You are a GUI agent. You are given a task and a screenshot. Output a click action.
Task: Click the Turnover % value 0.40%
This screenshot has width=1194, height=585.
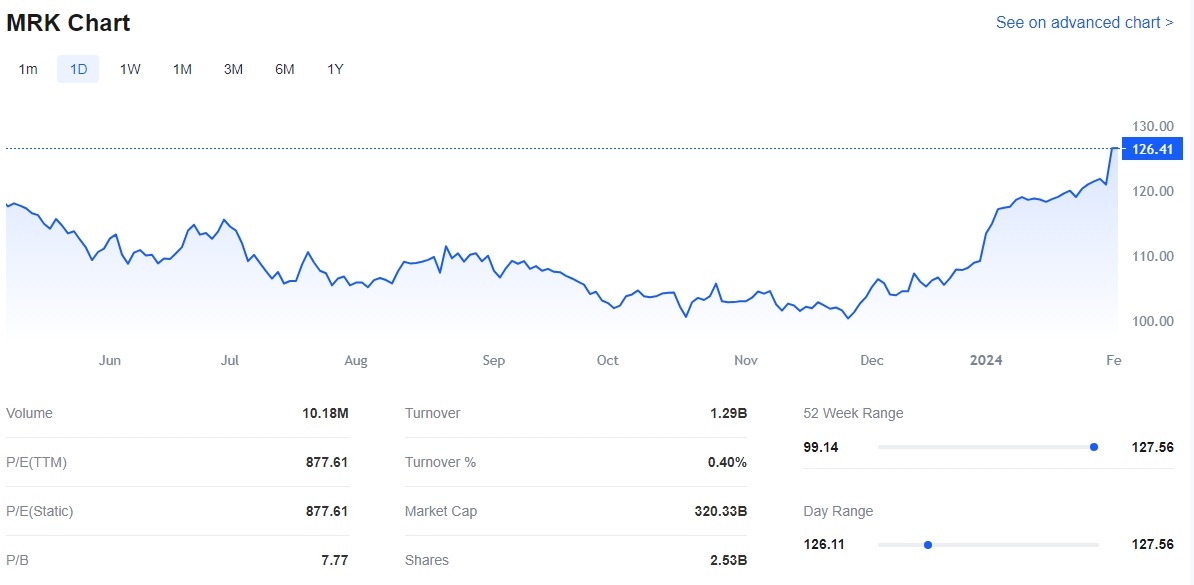point(726,462)
